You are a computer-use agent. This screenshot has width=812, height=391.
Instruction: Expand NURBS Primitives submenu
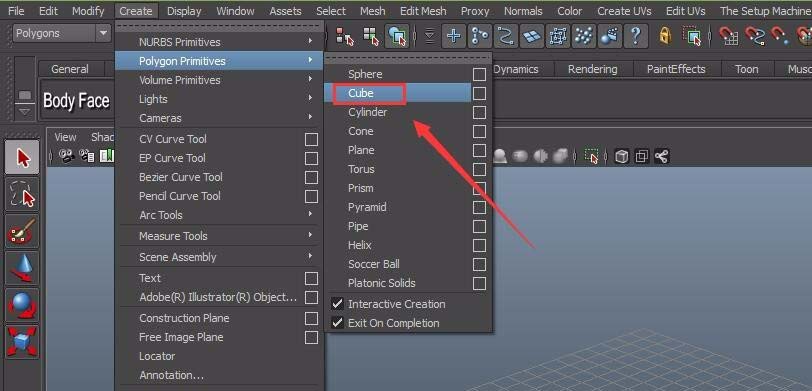(x=220, y=42)
